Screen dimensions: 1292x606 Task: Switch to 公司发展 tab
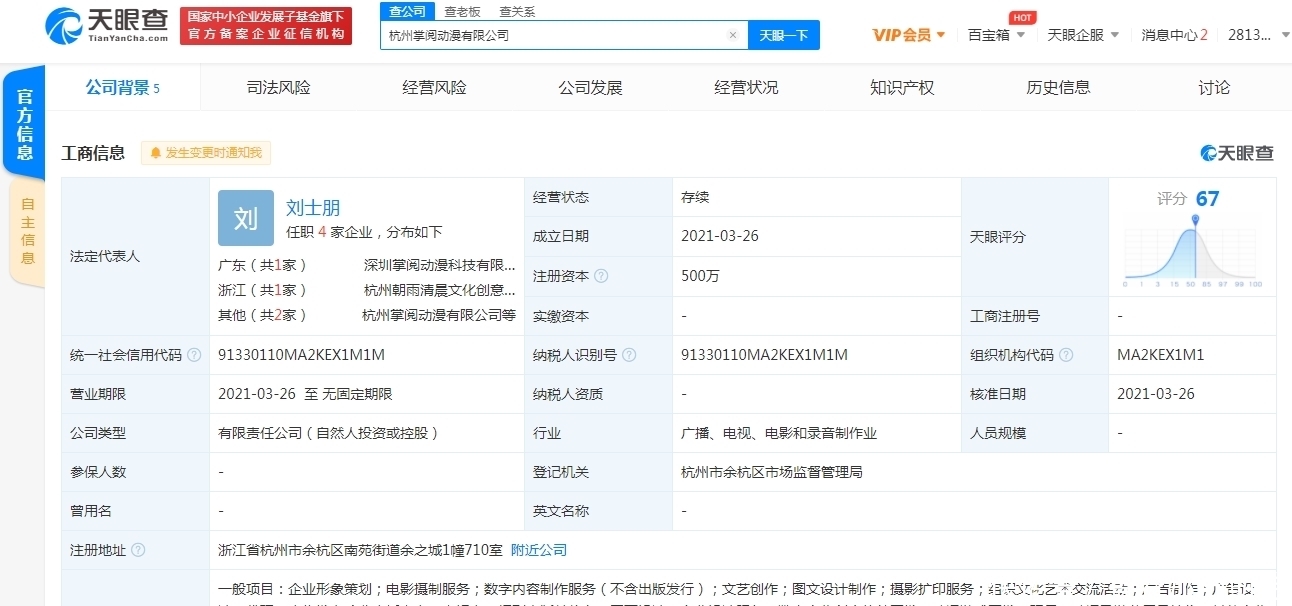coord(591,88)
